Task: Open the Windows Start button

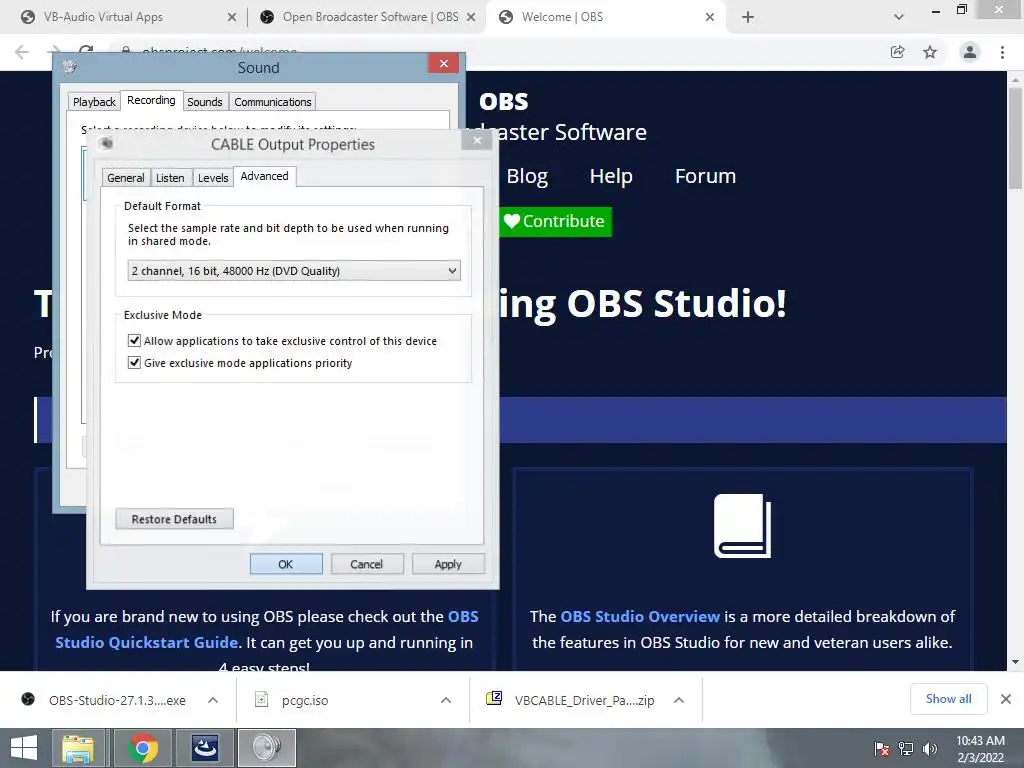Action: tap(24, 748)
